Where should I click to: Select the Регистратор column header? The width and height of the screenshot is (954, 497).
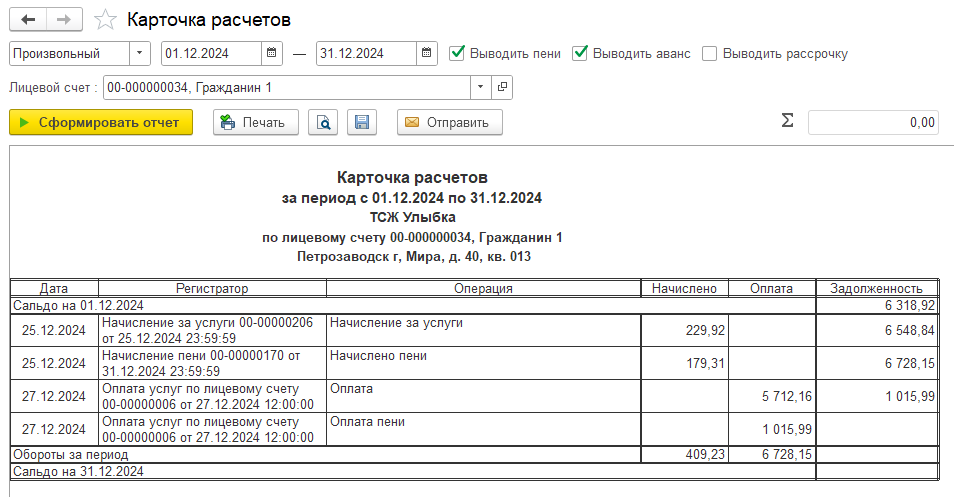coord(212,288)
